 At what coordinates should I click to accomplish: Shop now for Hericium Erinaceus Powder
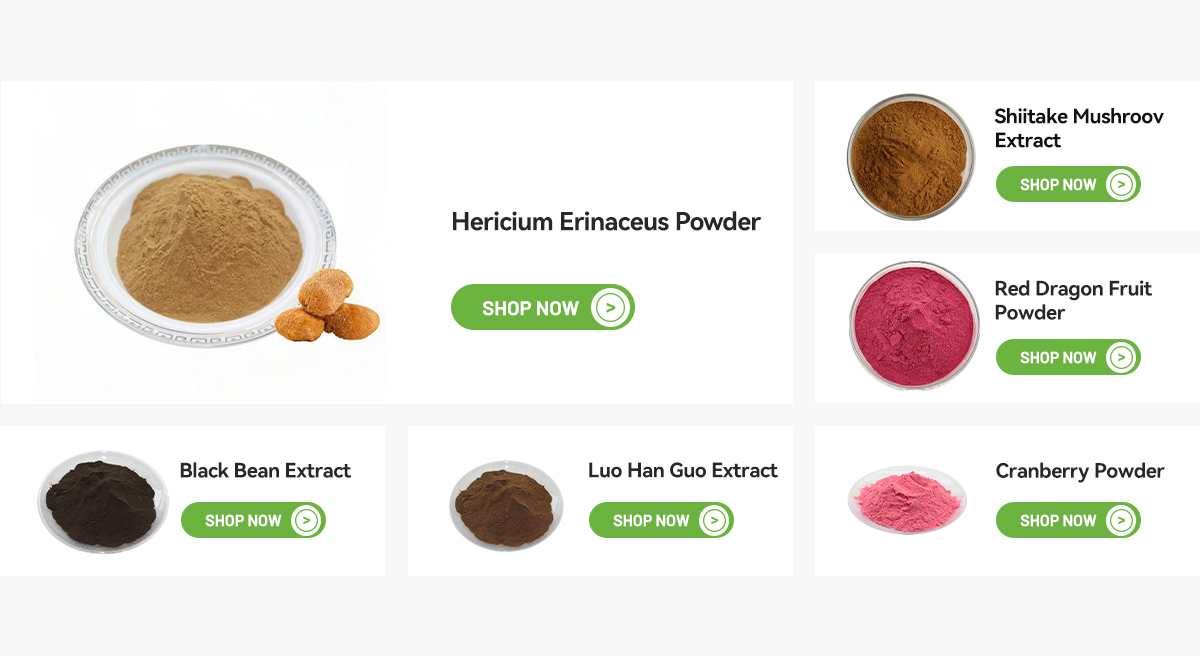point(543,307)
